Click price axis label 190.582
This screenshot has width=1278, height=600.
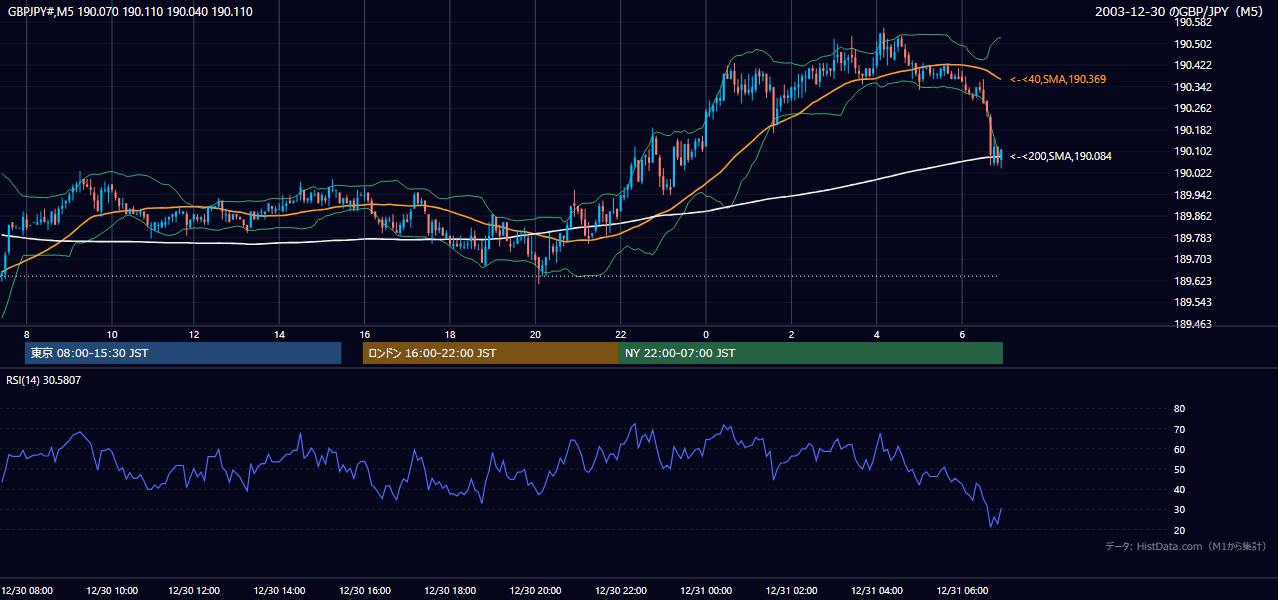[1193, 22]
